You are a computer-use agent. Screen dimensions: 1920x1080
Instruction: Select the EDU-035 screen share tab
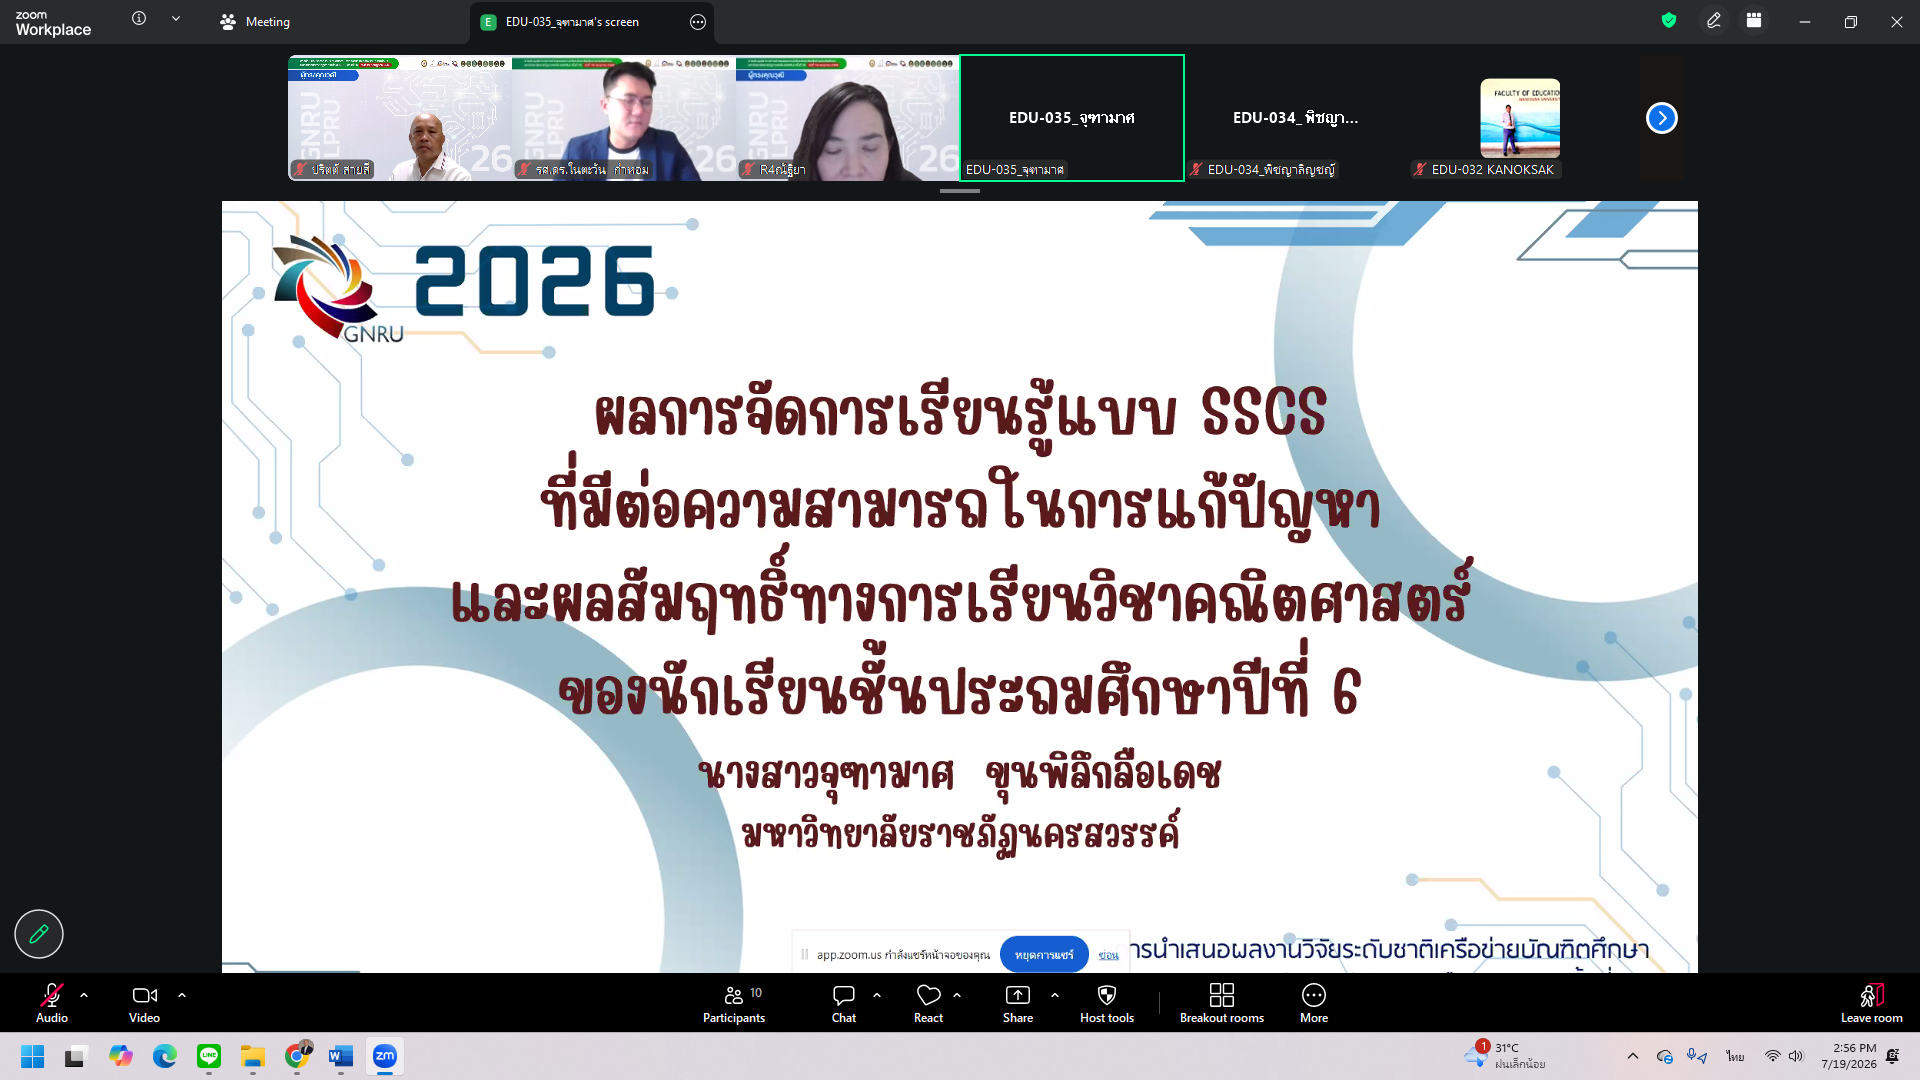pos(572,22)
